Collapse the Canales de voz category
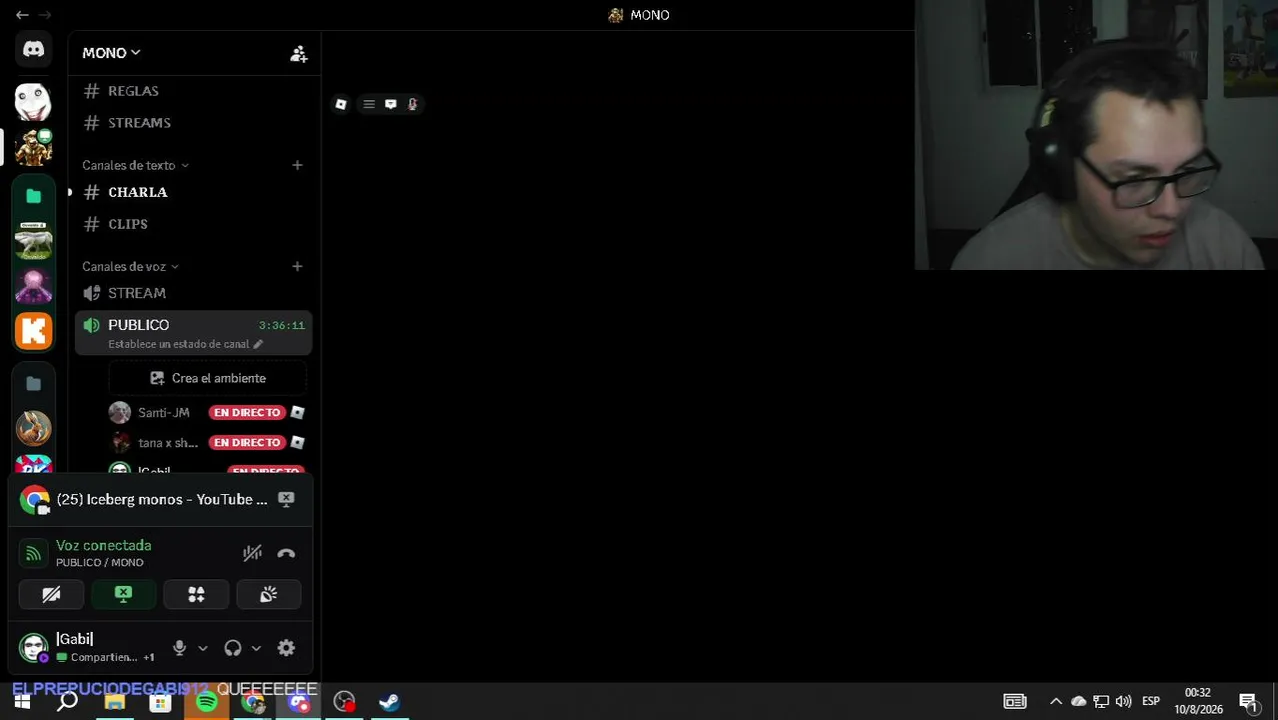The height and width of the screenshot is (720, 1278). pyautogui.click(x=130, y=266)
